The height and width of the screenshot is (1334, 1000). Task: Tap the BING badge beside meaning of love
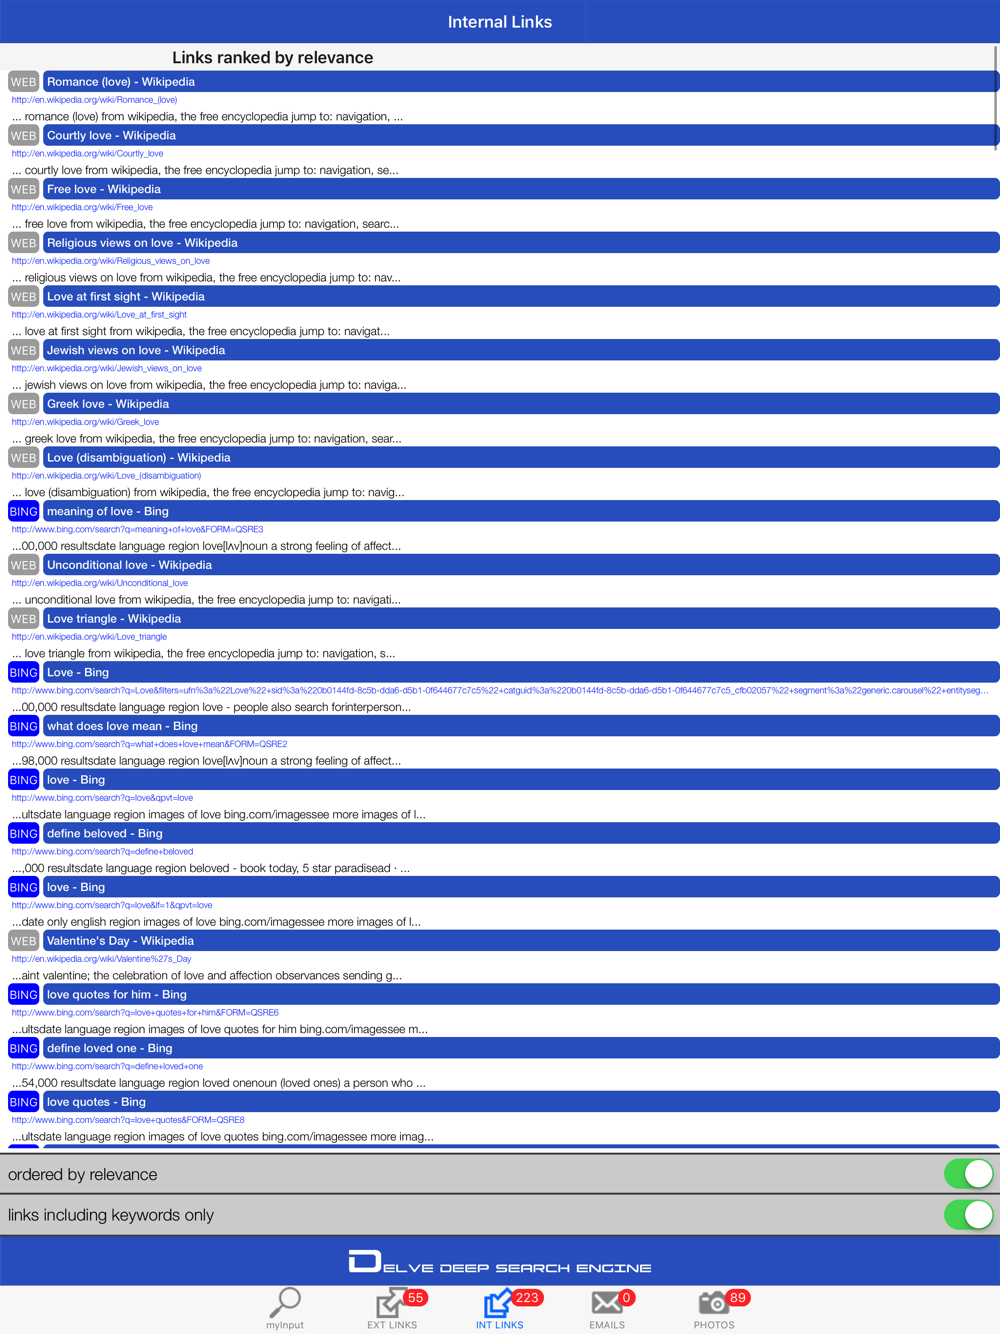click(23, 511)
